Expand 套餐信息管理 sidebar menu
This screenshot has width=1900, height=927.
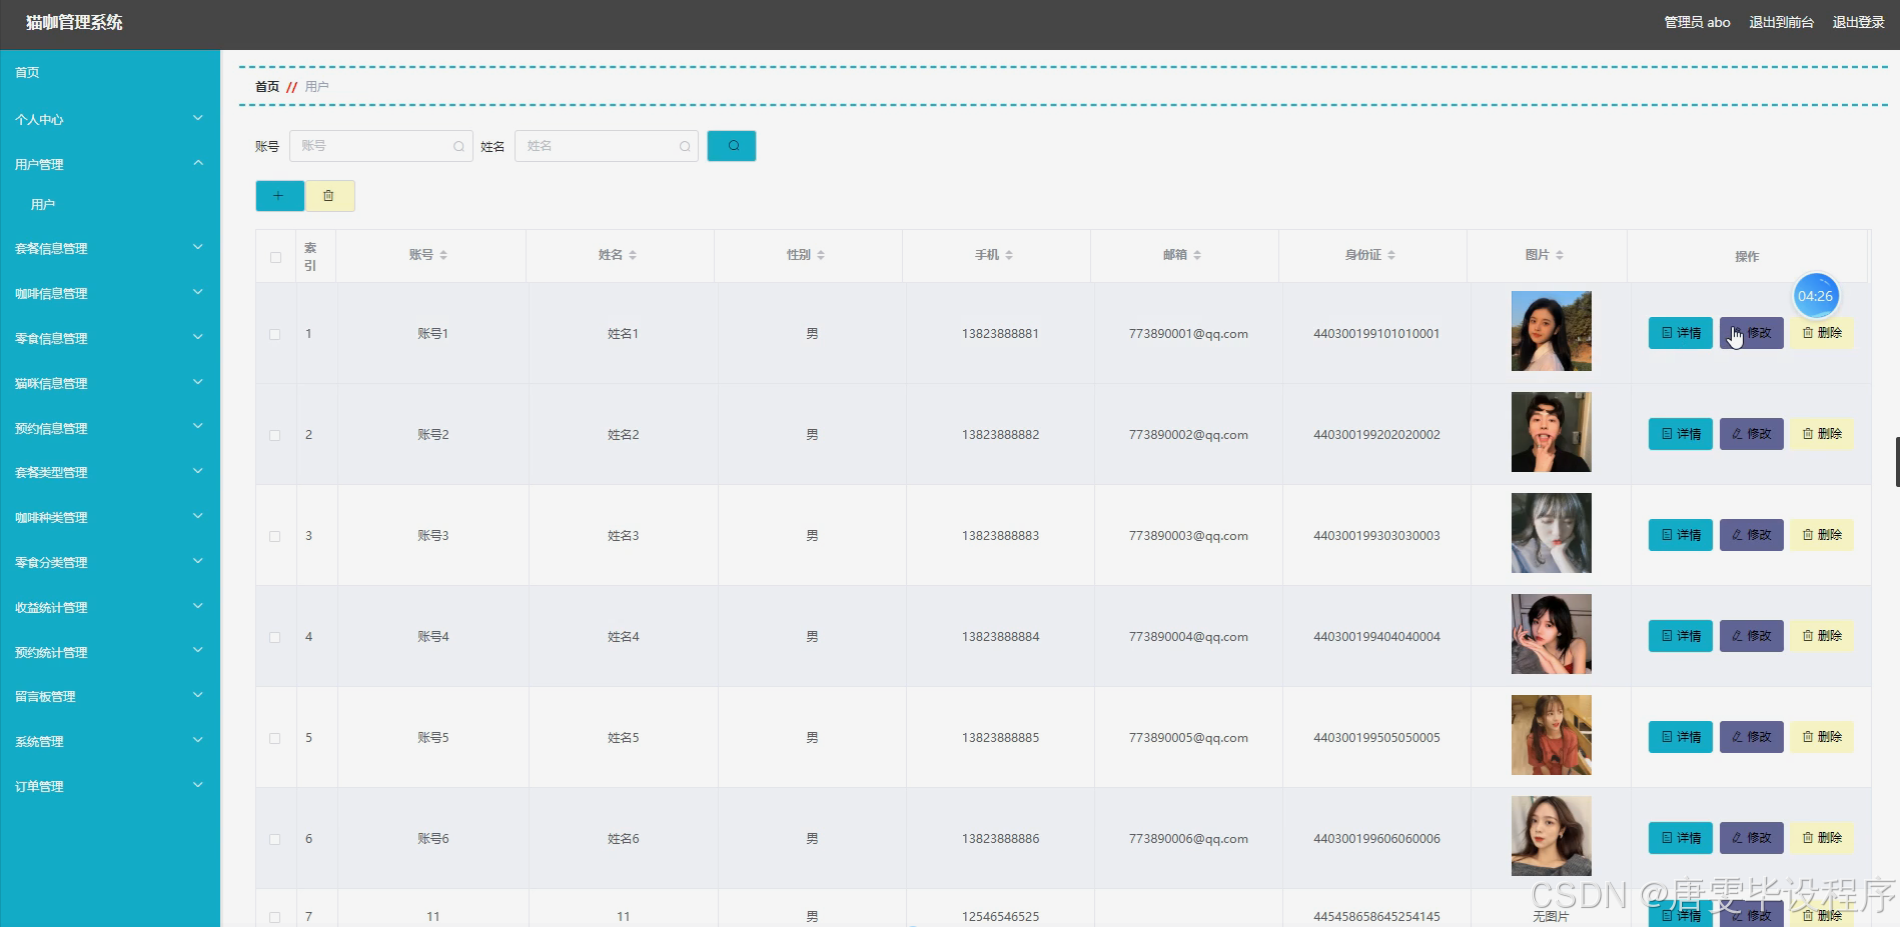(110, 248)
